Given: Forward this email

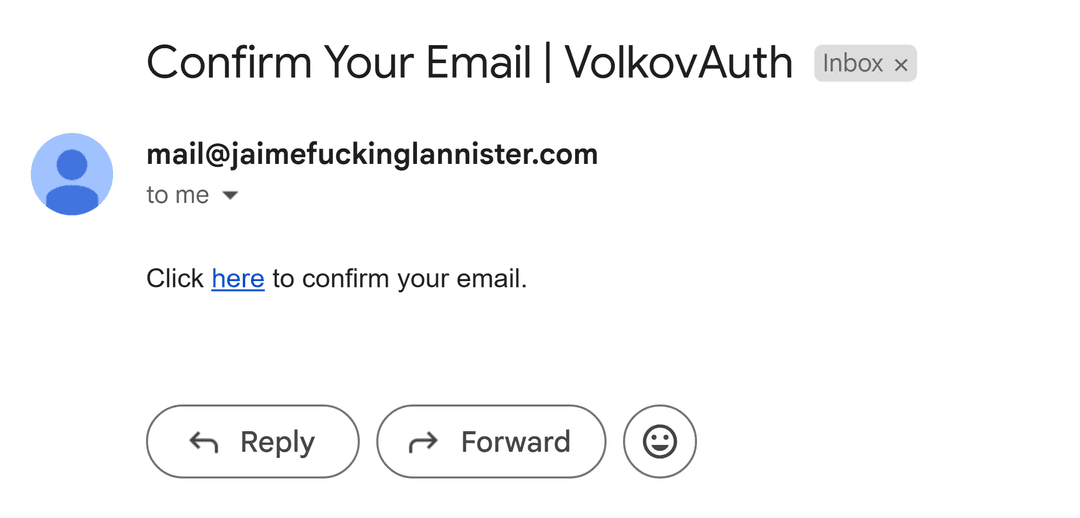Looking at the screenshot, I should click(491, 442).
